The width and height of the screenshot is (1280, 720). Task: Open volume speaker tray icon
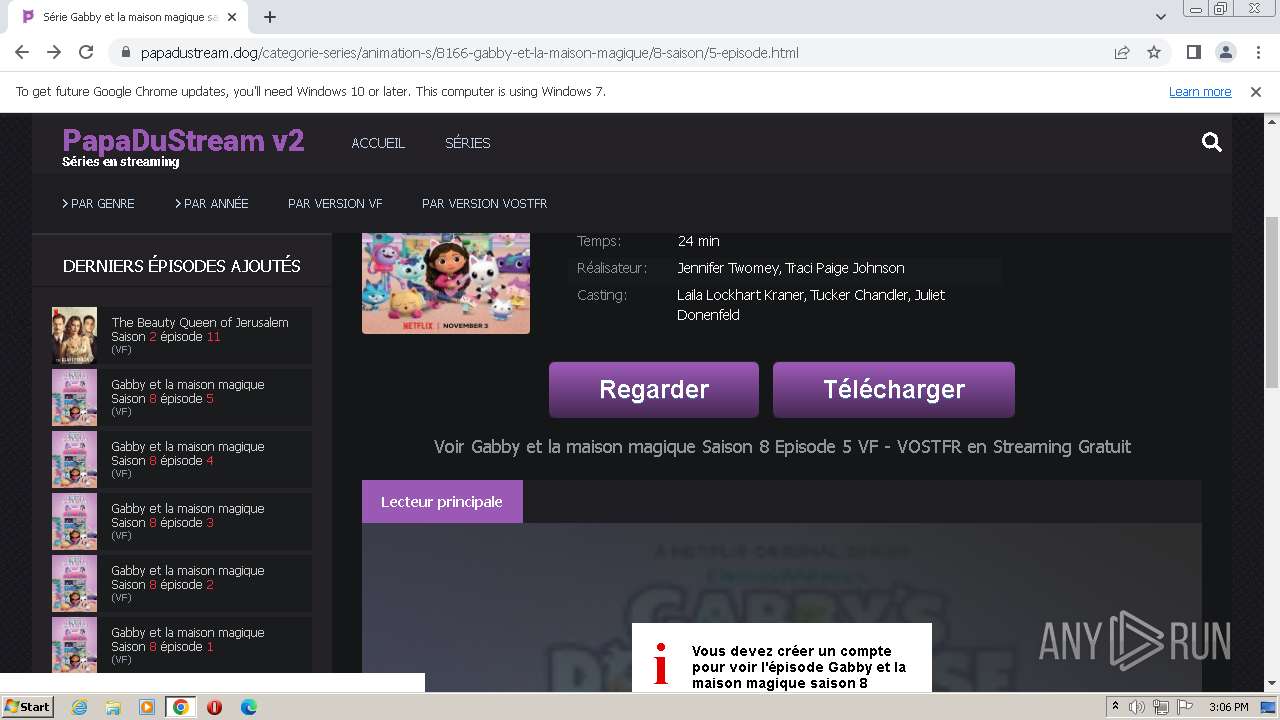tap(1137, 707)
